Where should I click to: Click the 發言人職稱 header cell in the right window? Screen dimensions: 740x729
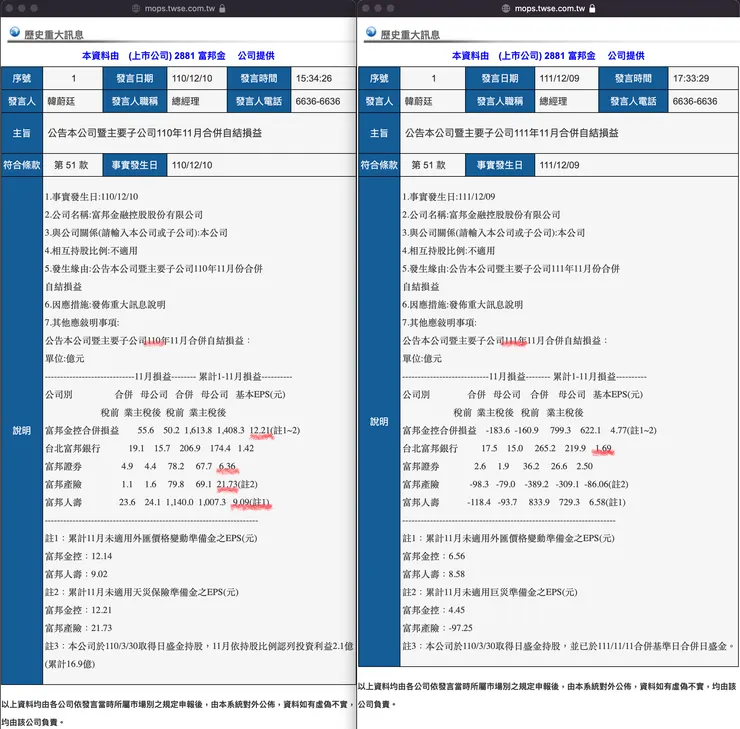coord(500,101)
